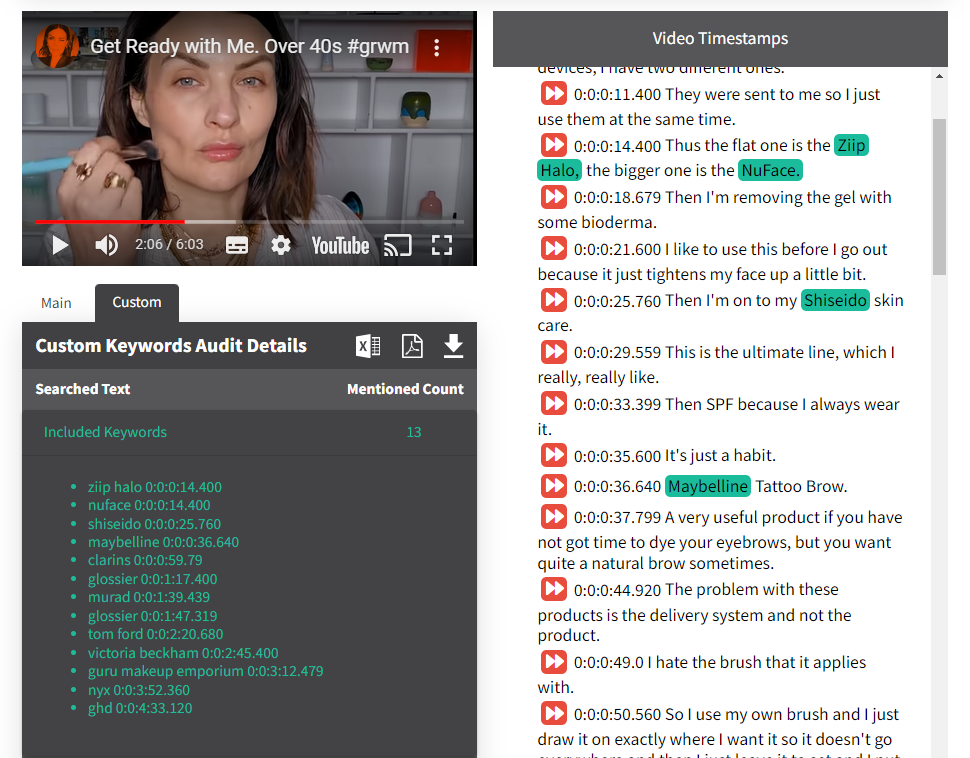Click the highlighted Ziip keyword in transcript
The image size is (970, 758).
[x=851, y=145]
